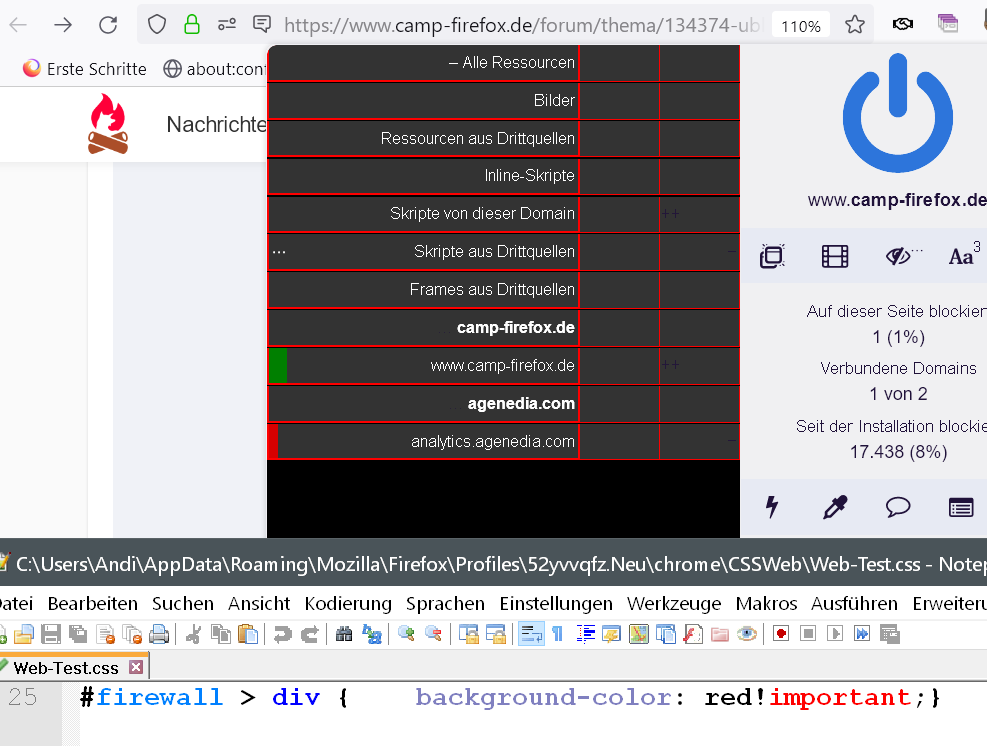Toggle Notepad++ word wrap icon
The width and height of the screenshot is (987, 746).
531,634
